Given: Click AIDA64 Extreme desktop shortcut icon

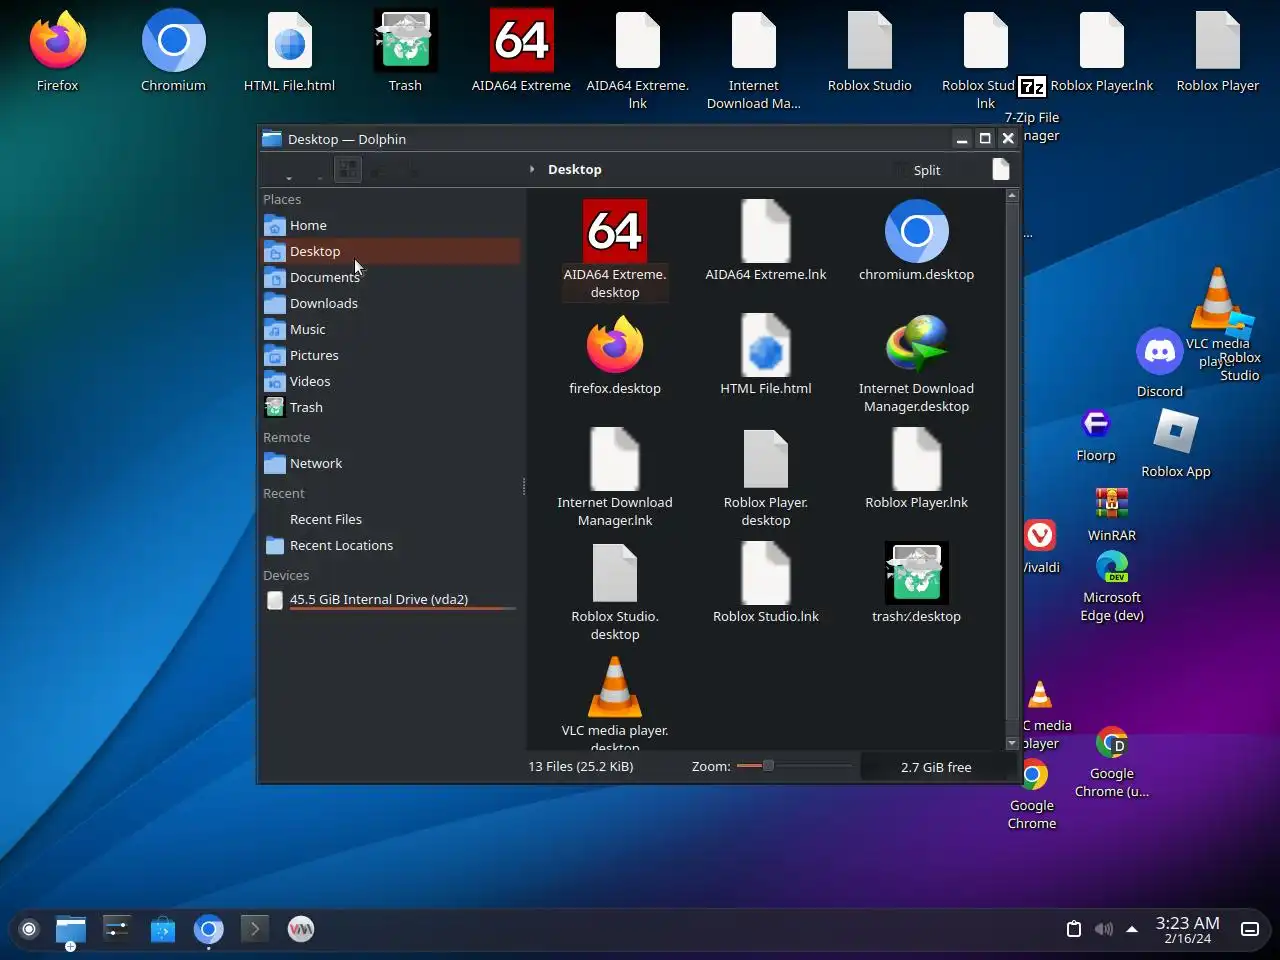Looking at the screenshot, I should point(521,50).
